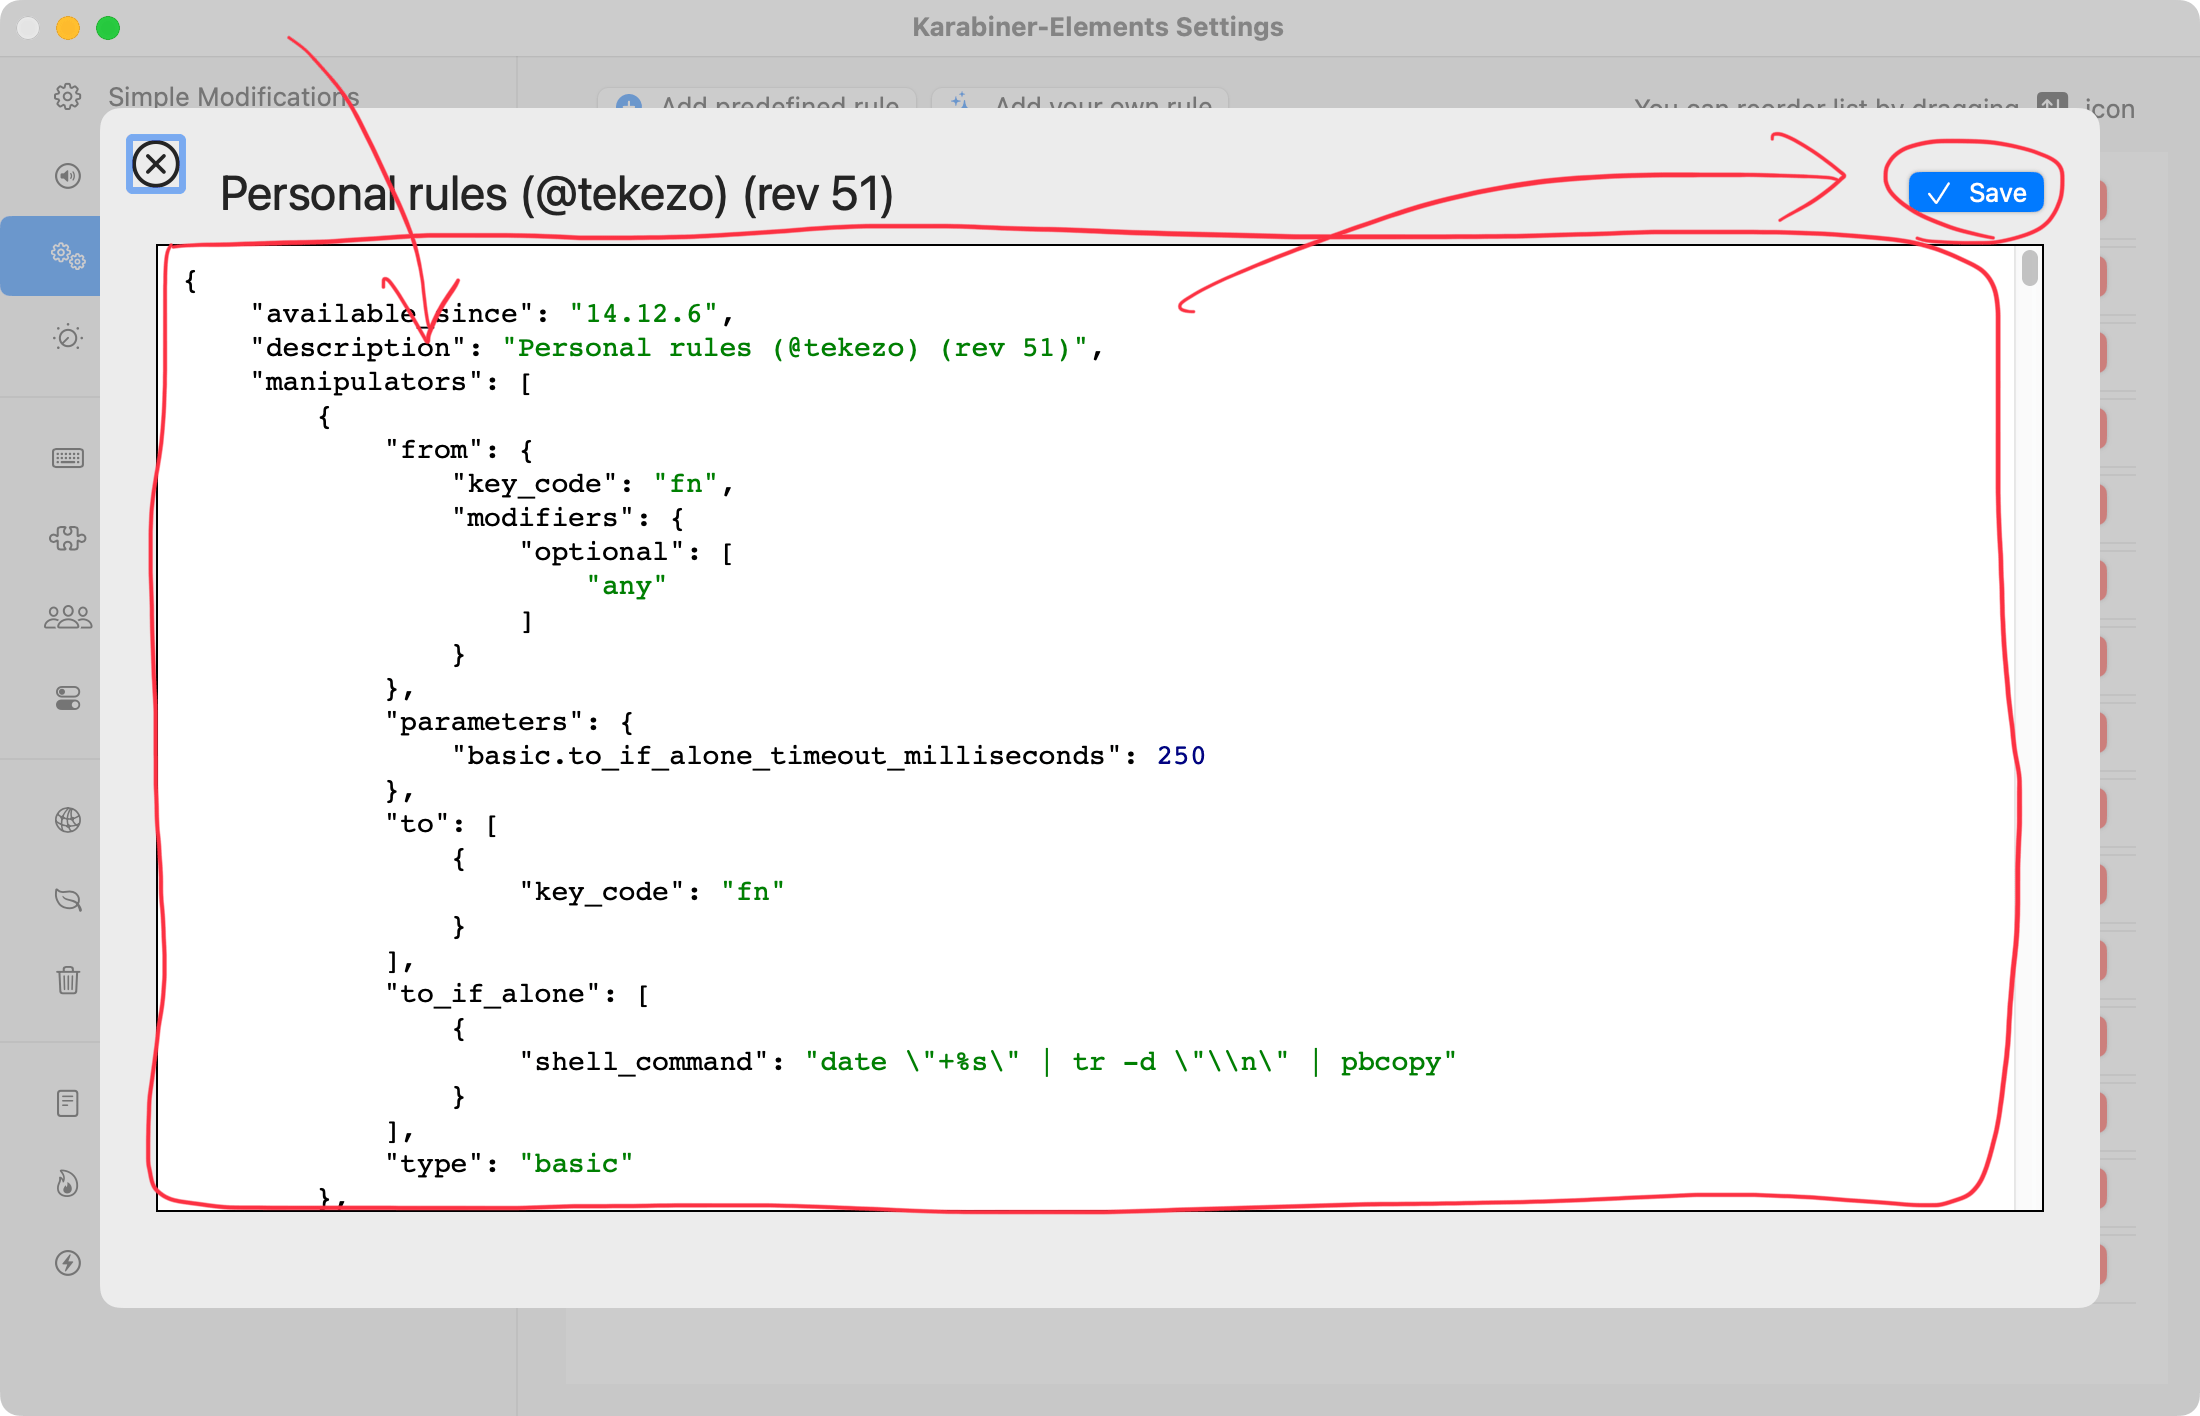2200x1416 pixels.
Task: Click the "key_code": "fn" line under "to"
Action: (x=652, y=892)
